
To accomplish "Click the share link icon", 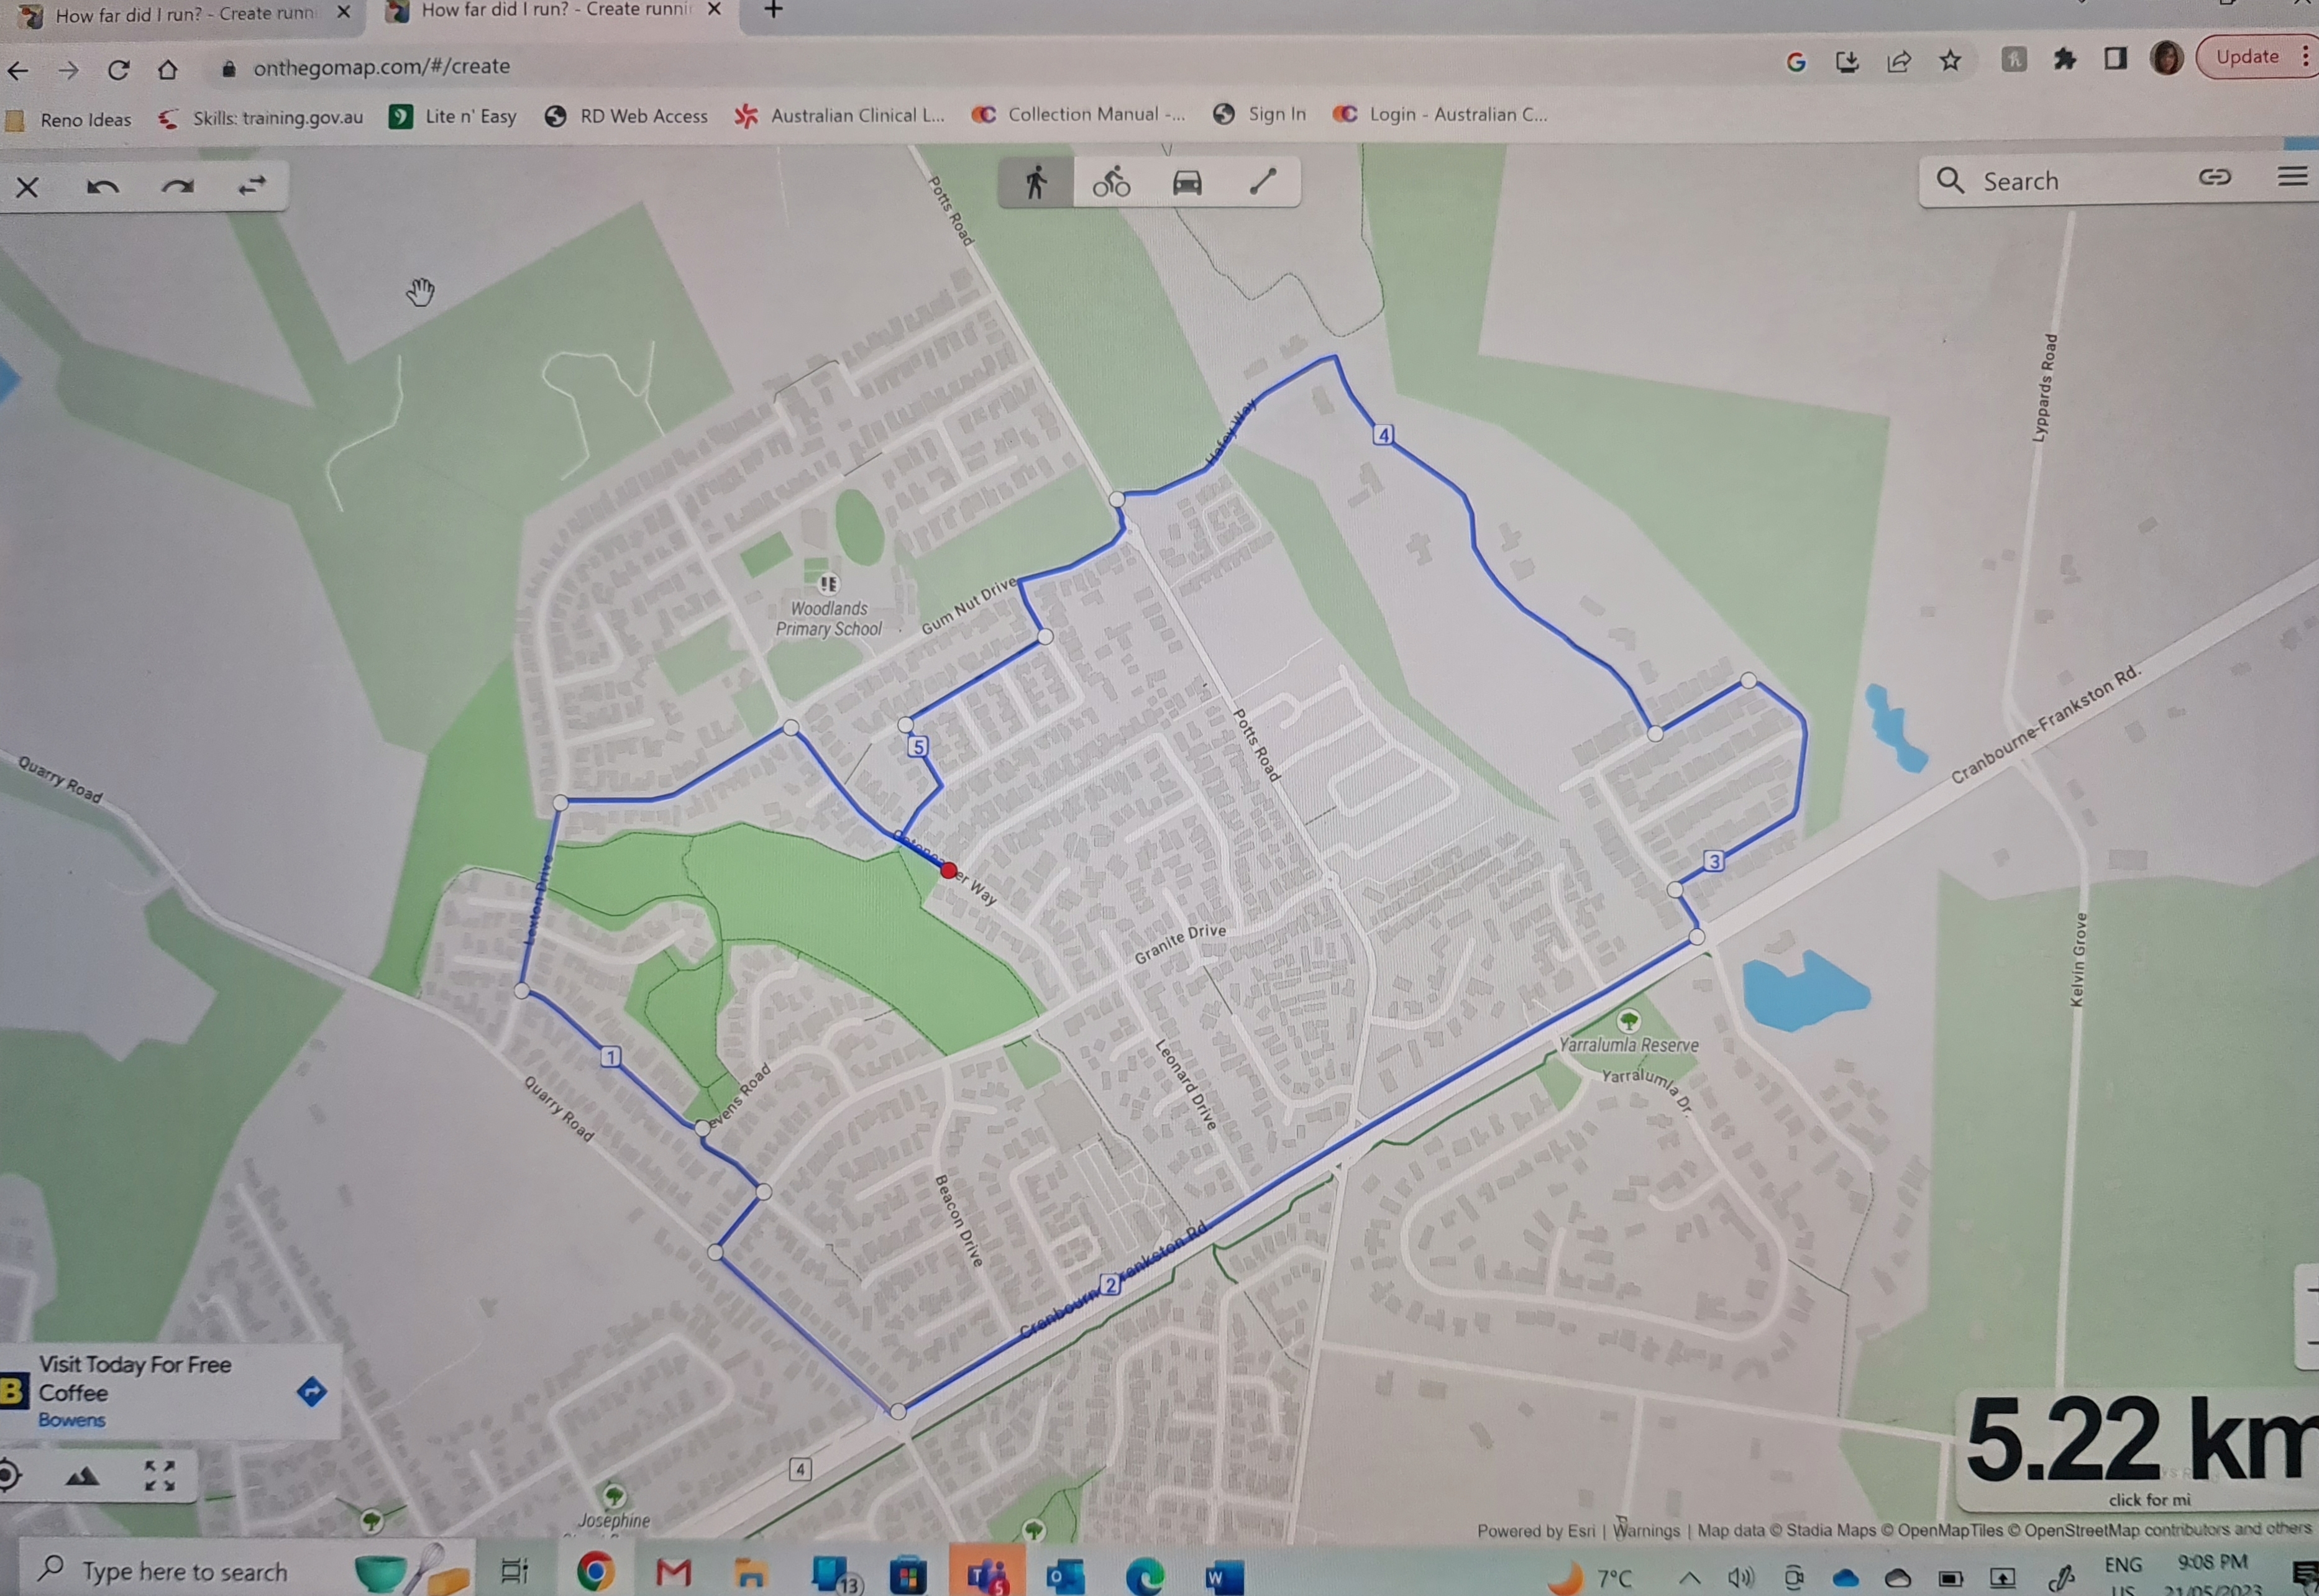I will click(2215, 178).
